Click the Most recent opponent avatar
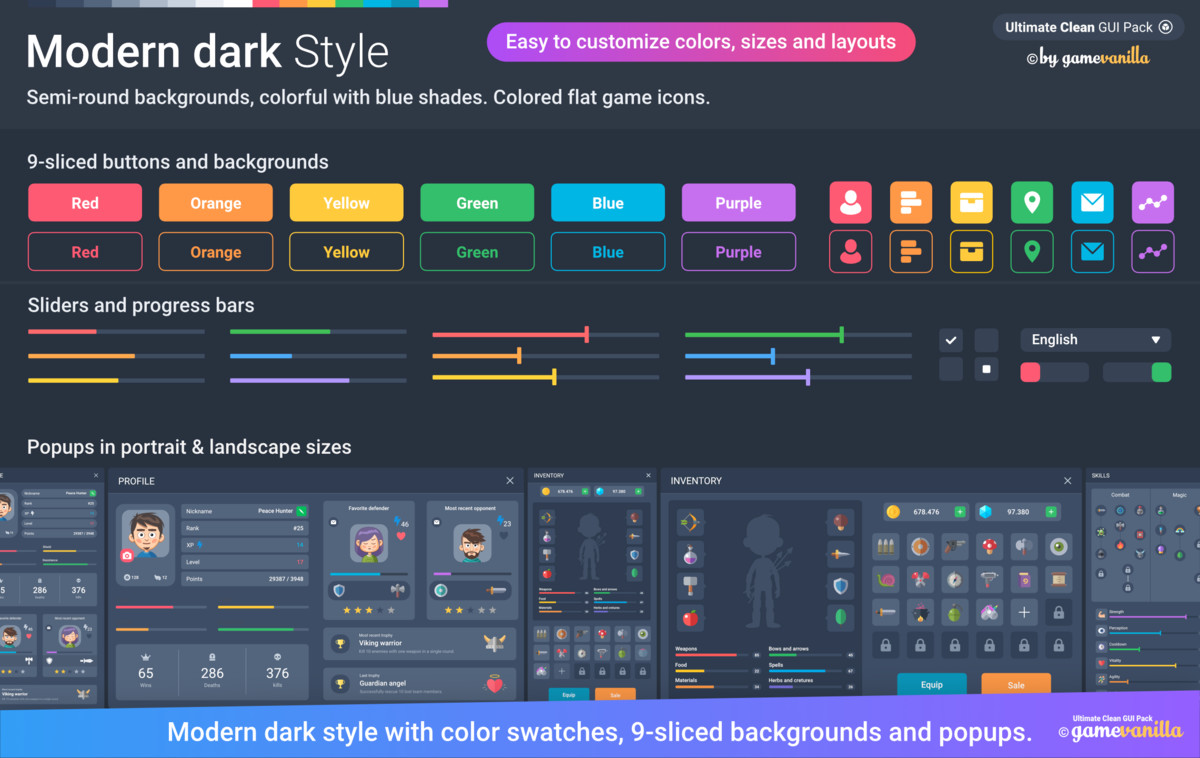Image resolution: width=1200 pixels, height=758 pixels. pyautogui.click(x=472, y=544)
